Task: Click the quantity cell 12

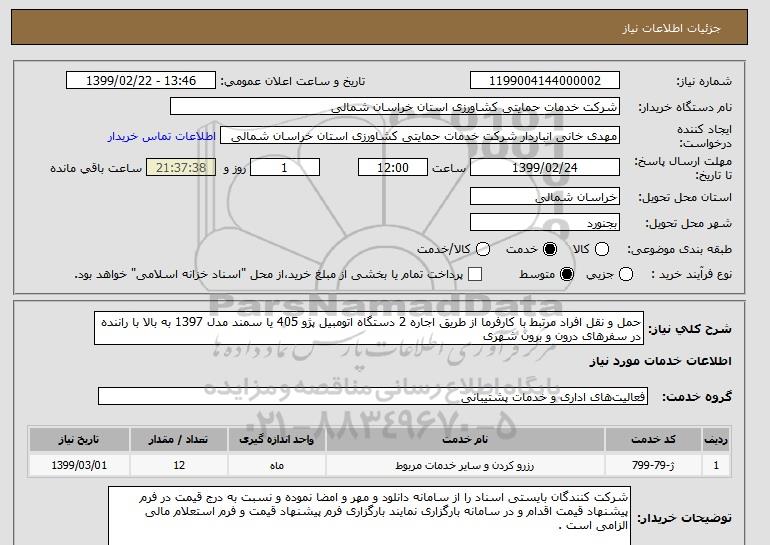Action: tap(179, 465)
